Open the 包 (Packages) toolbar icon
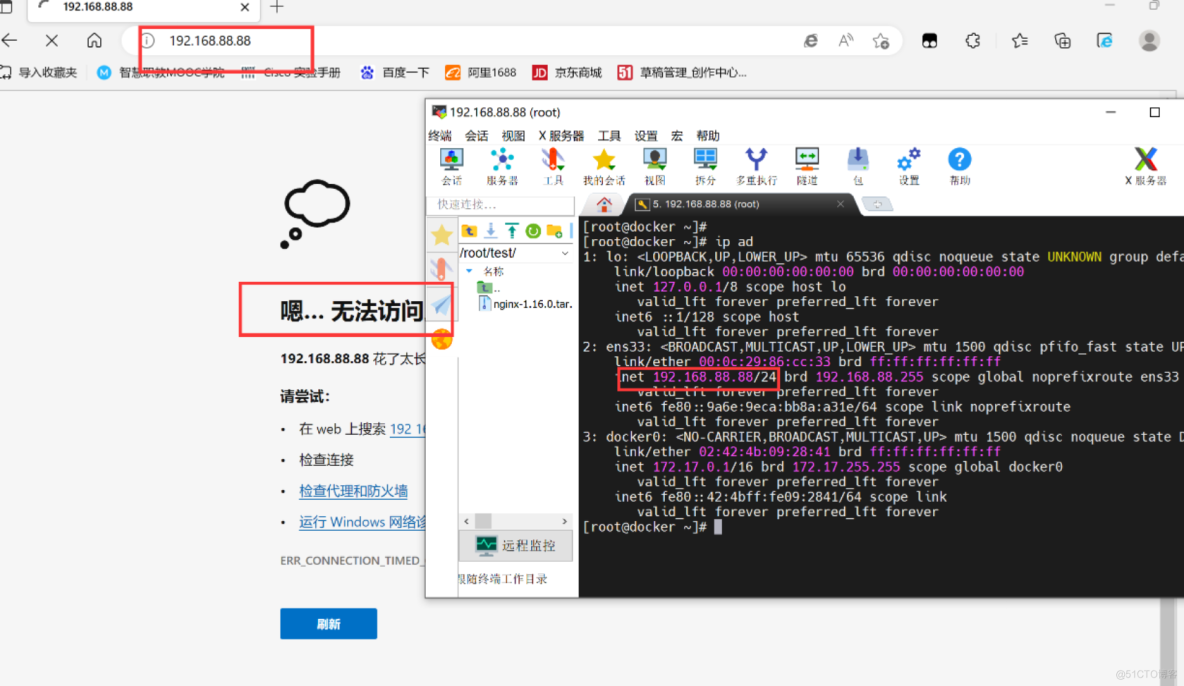Viewport: 1184px width, 686px height. pyautogui.click(x=858, y=166)
